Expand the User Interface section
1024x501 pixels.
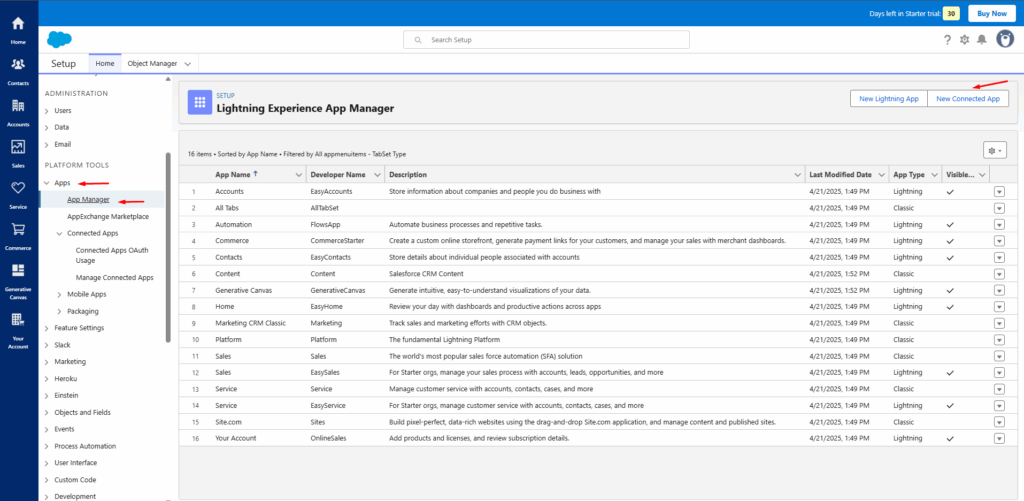click(46, 463)
